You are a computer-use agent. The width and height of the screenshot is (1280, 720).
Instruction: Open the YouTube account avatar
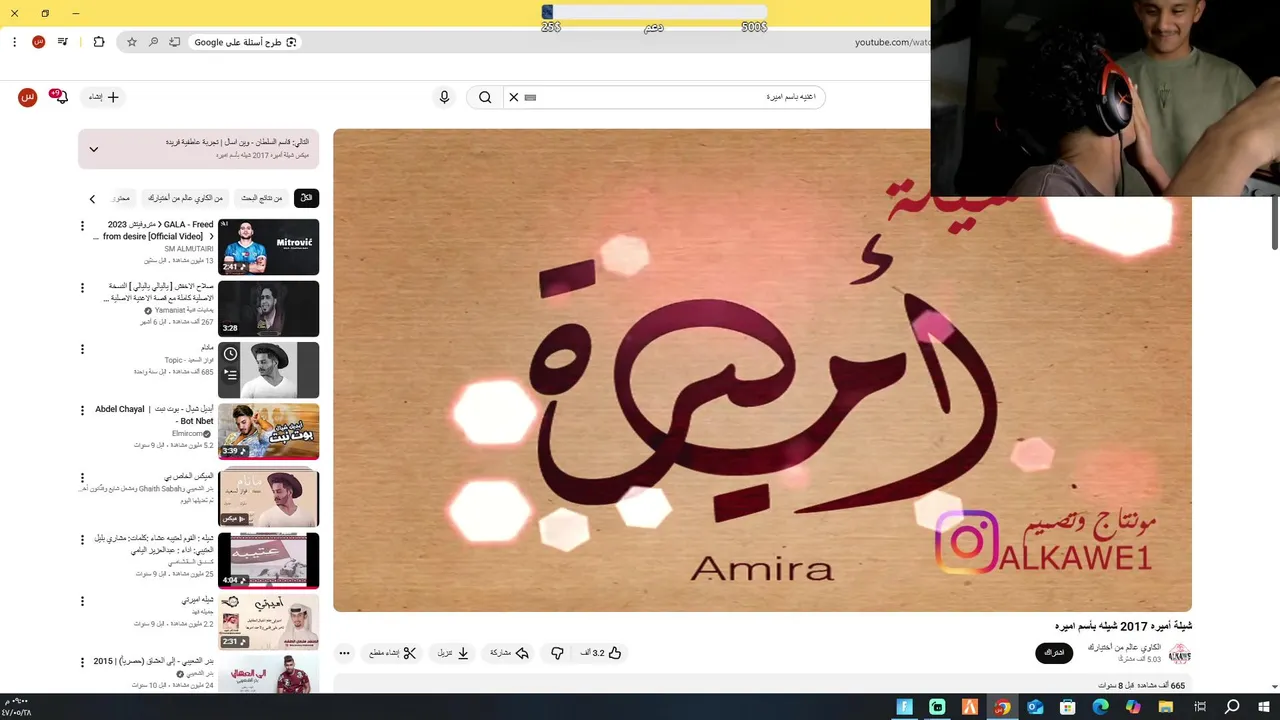pos(28,97)
